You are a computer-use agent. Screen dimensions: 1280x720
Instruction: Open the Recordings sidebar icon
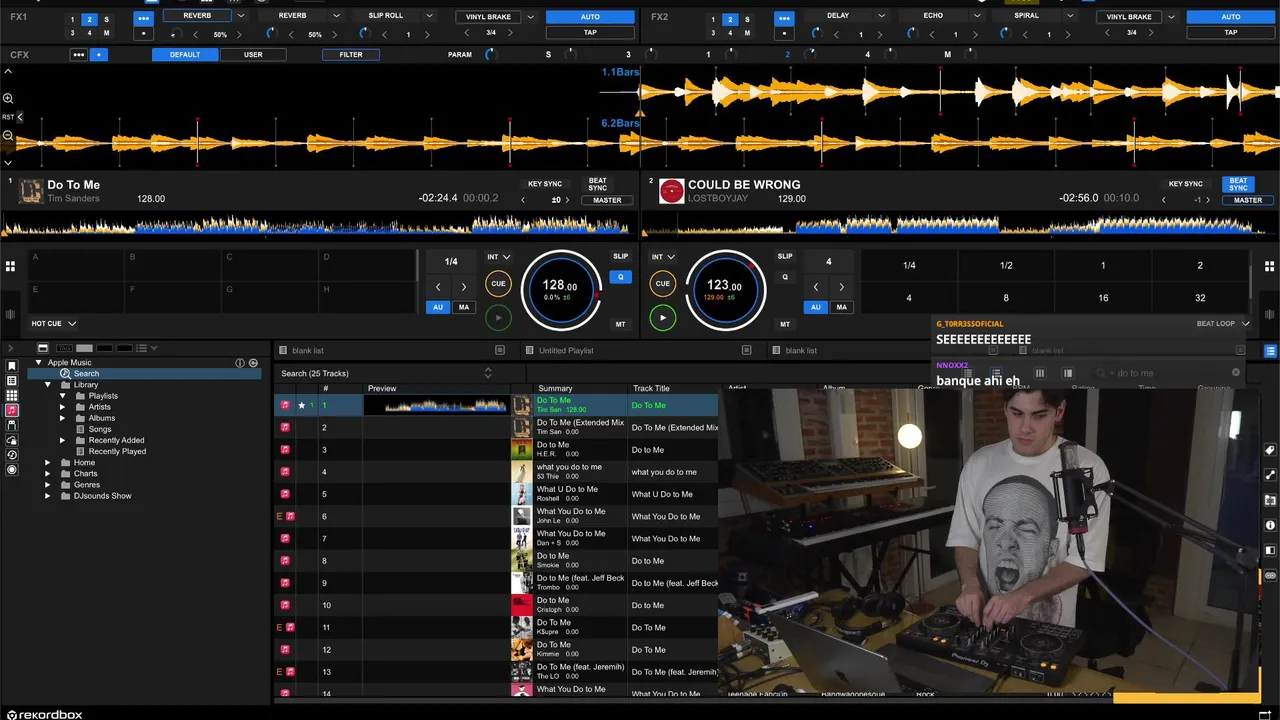(x=12, y=469)
